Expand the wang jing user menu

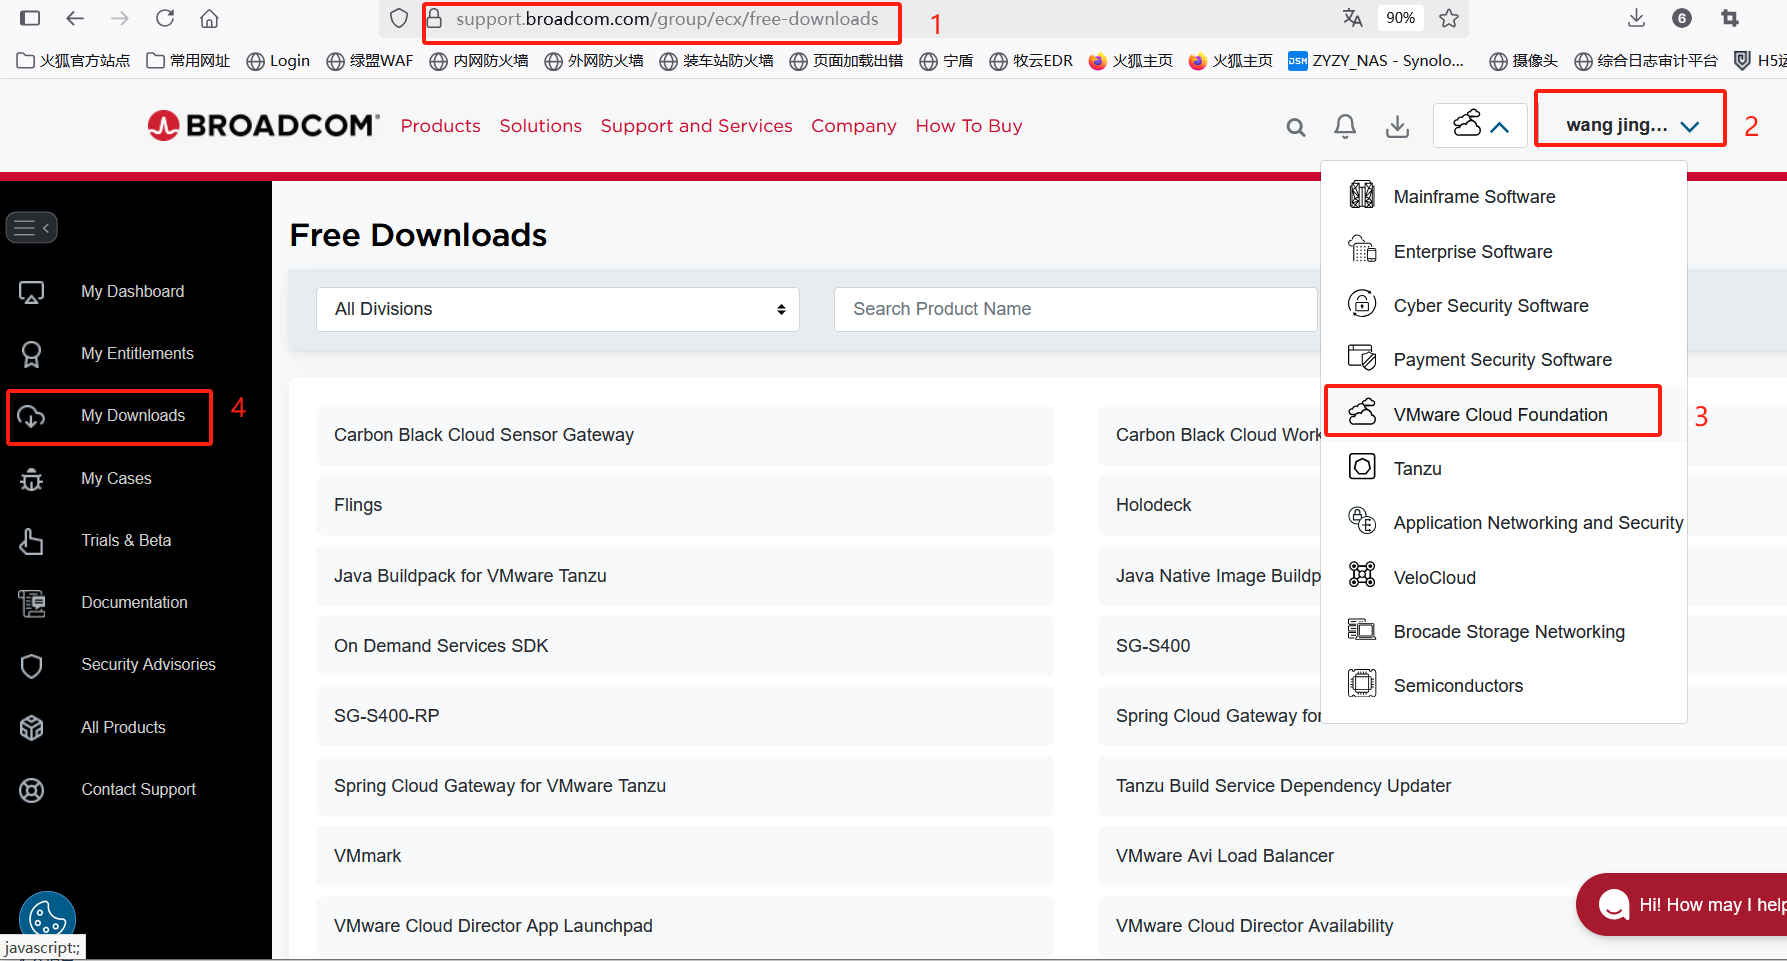[x=1631, y=125]
